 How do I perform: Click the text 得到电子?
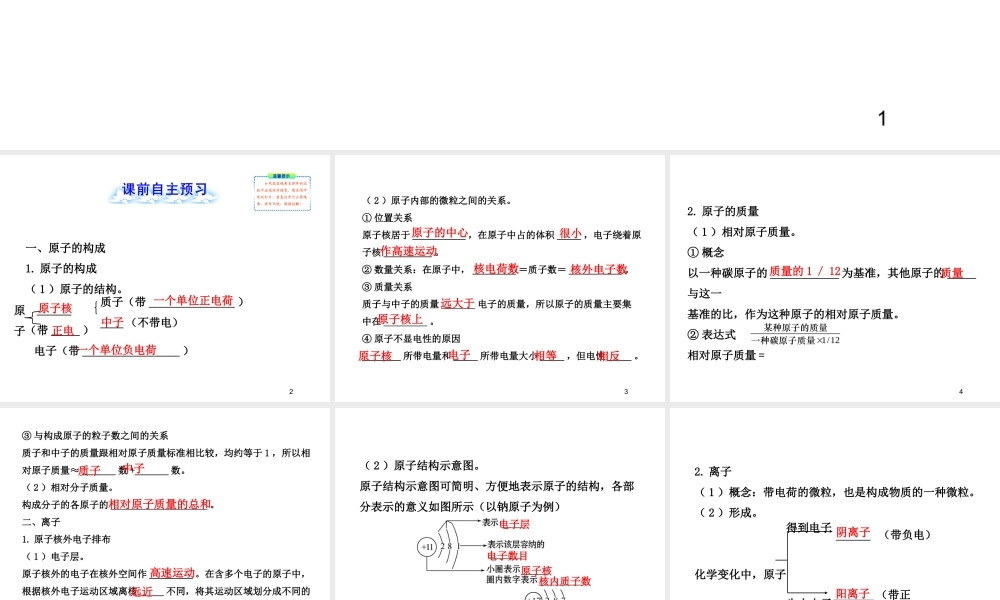tap(809, 527)
